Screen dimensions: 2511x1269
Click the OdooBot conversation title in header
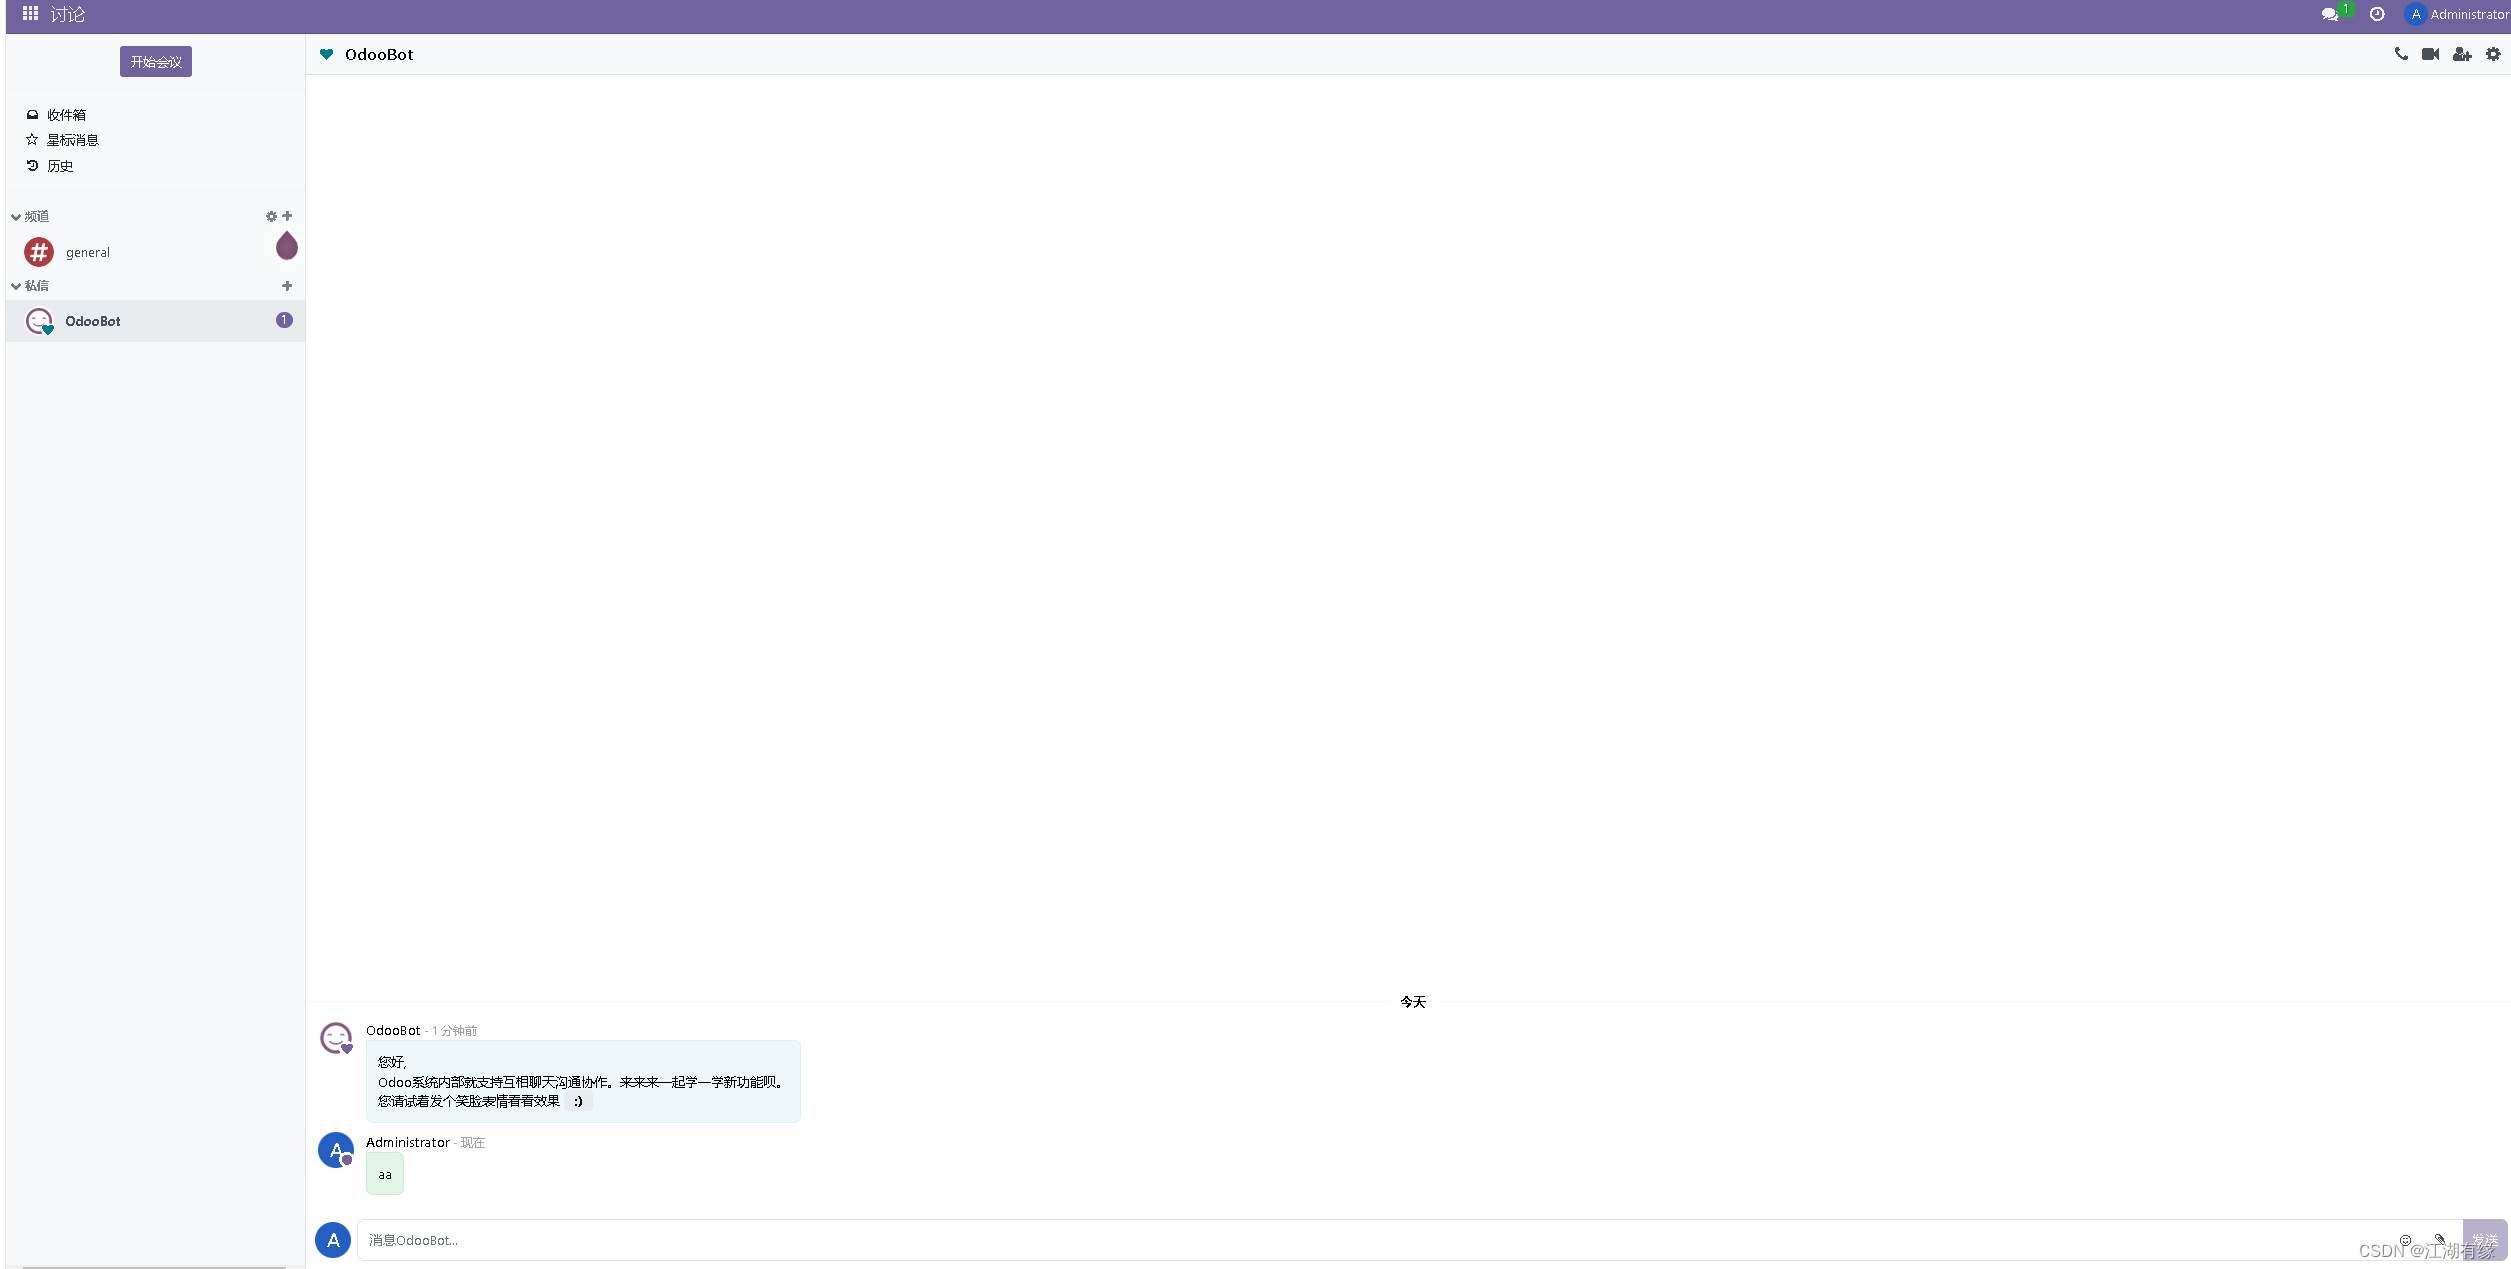pos(379,54)
